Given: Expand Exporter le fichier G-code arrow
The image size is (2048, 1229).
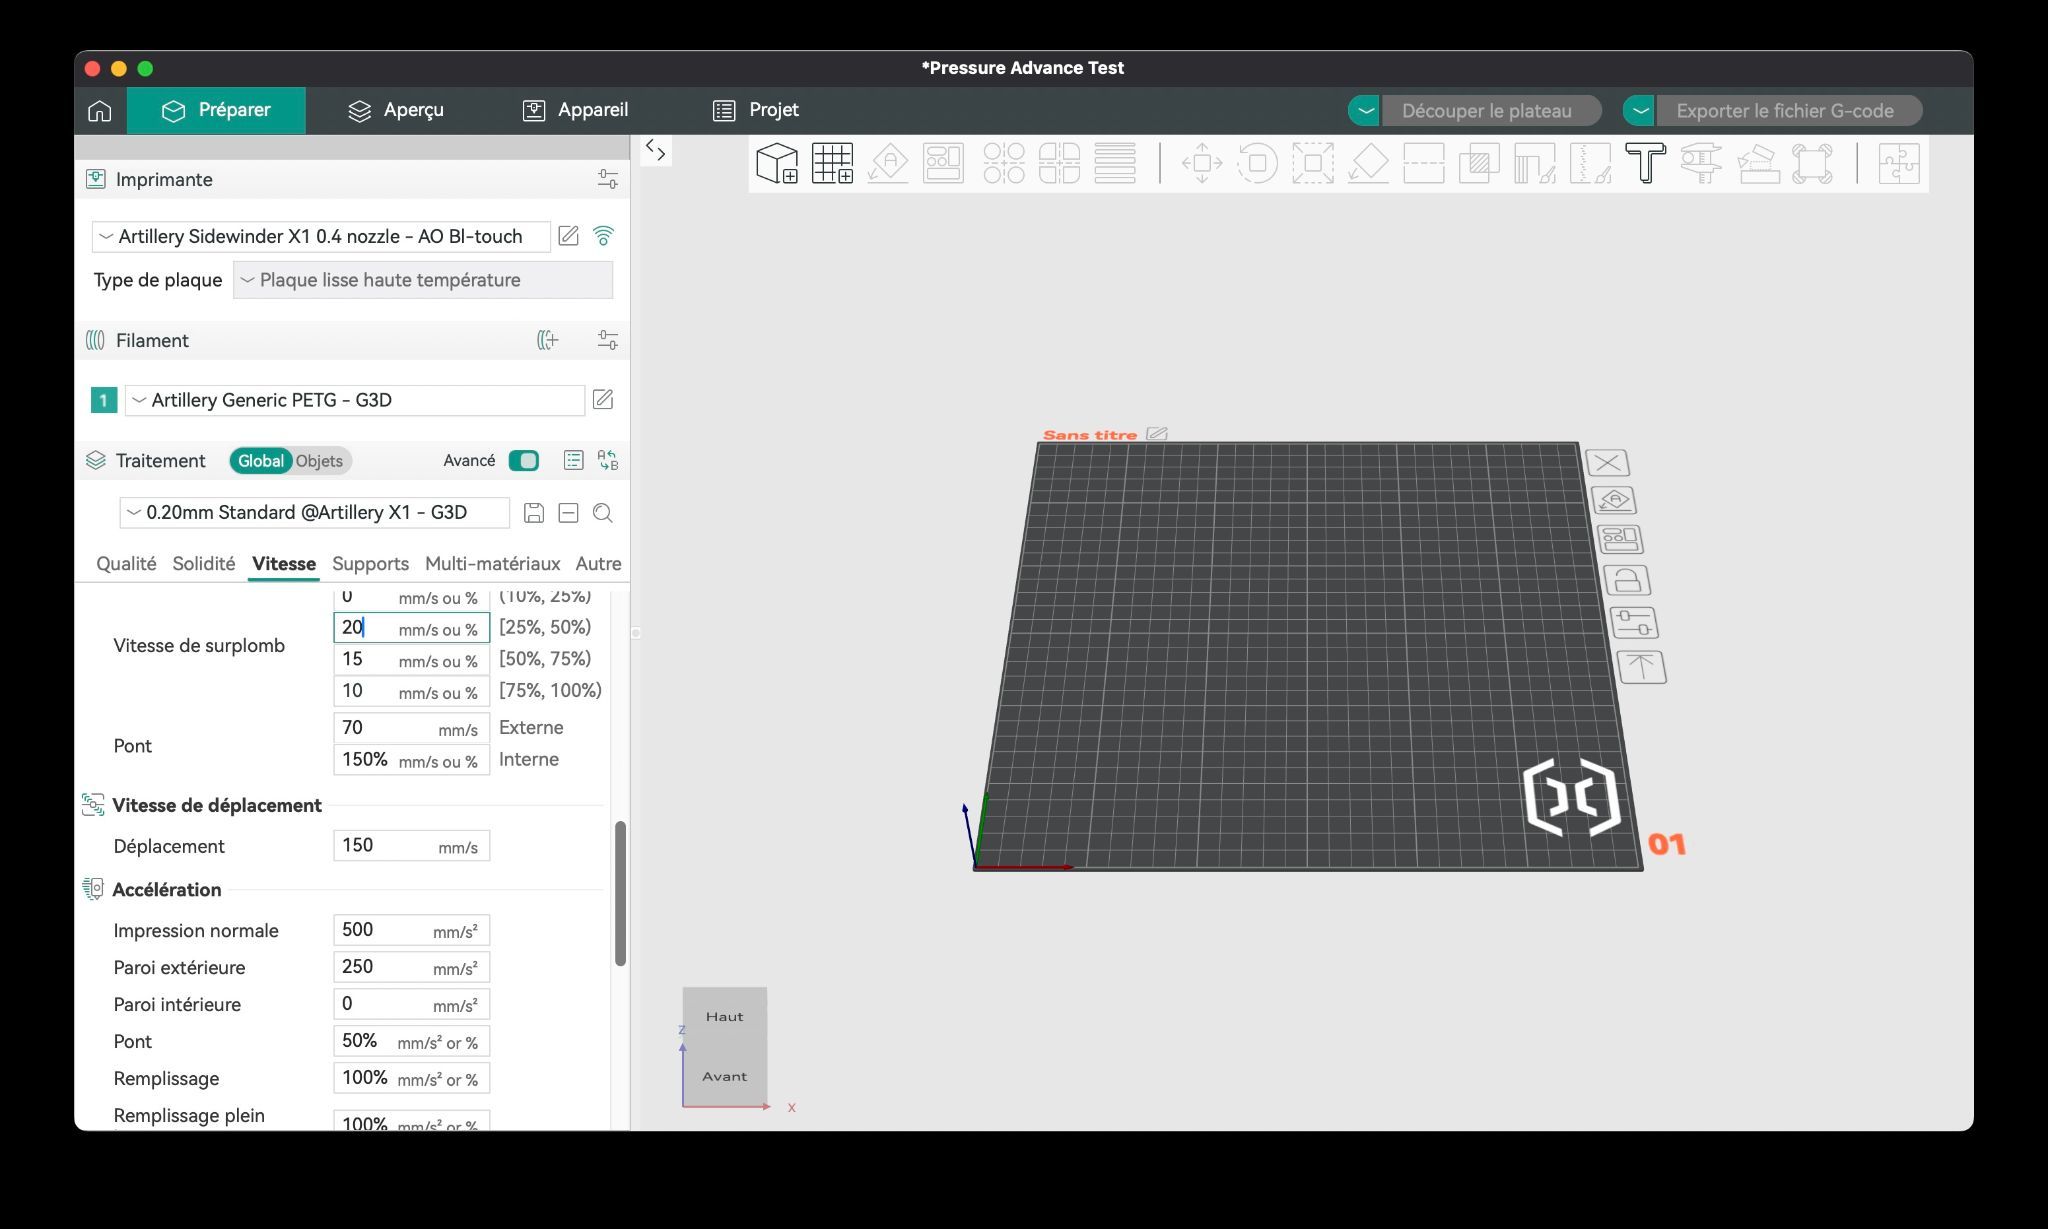Looking at the screenshot, I should pyautogui.click(x=1640, y=111).
